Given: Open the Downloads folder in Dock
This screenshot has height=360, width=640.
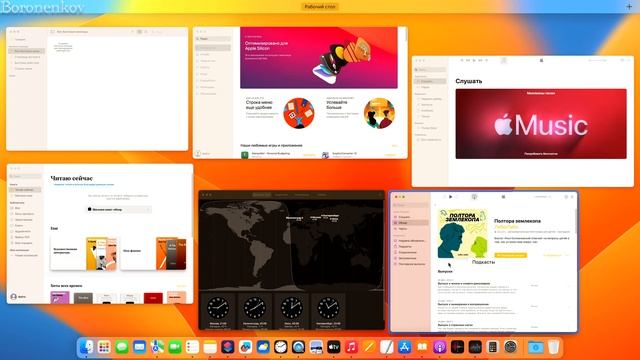Looking at the screenshot, I should pyautogui.click(x=536, y=347).
